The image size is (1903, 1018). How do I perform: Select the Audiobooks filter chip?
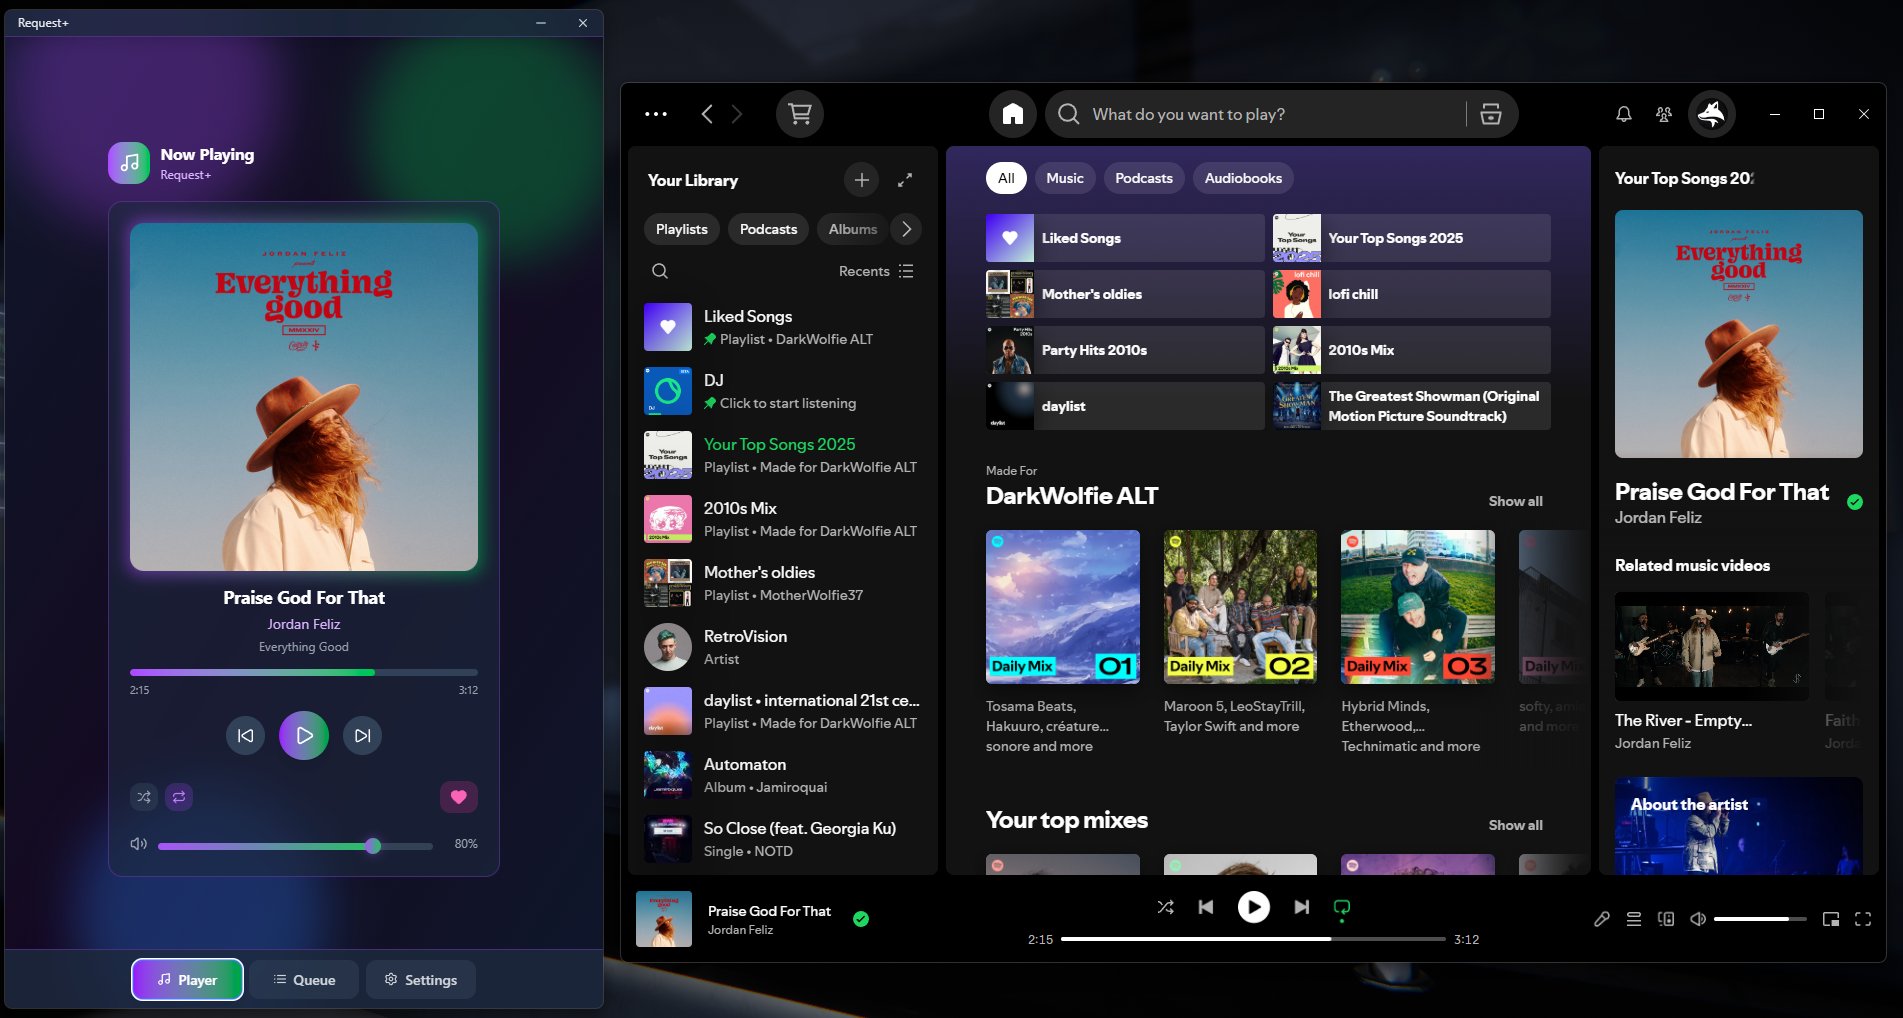tap(1243, 178)
